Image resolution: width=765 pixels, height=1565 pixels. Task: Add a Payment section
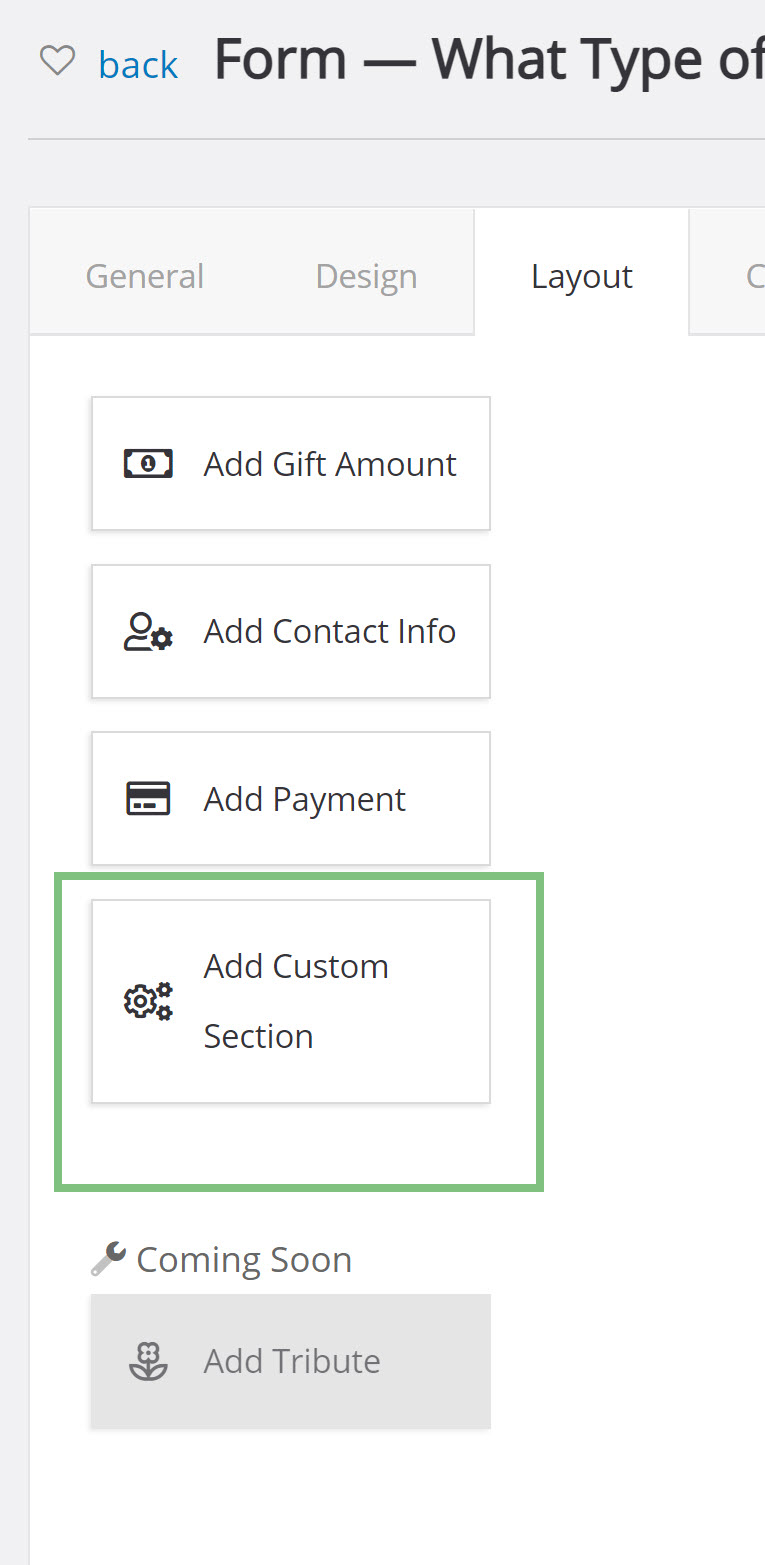click(291, 798)
